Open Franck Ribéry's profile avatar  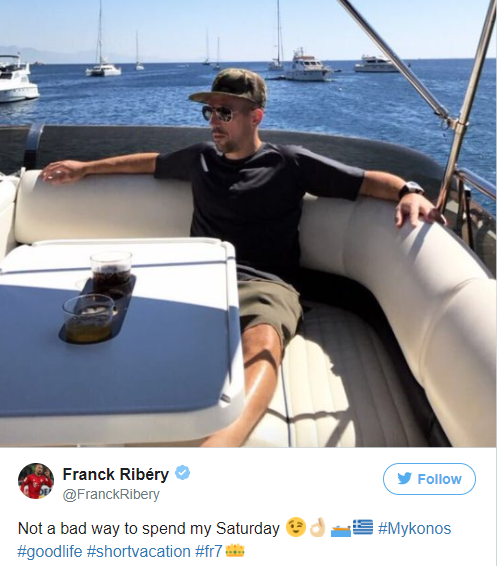pos(36,481)
